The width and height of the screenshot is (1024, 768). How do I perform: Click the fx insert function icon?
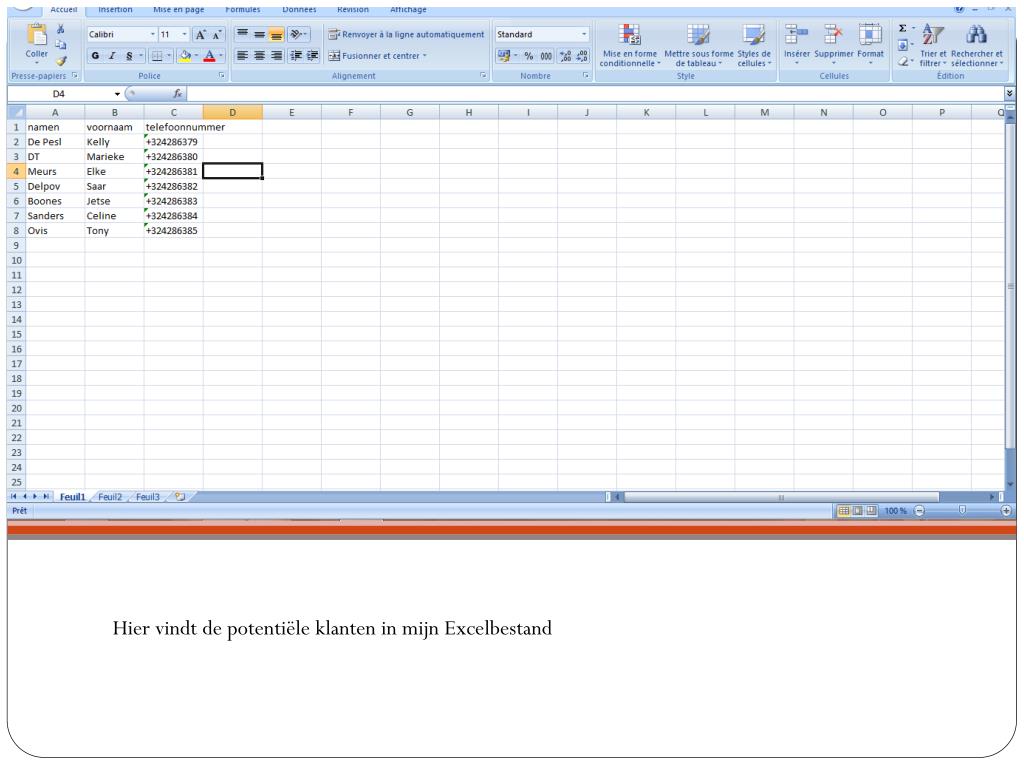177,94
